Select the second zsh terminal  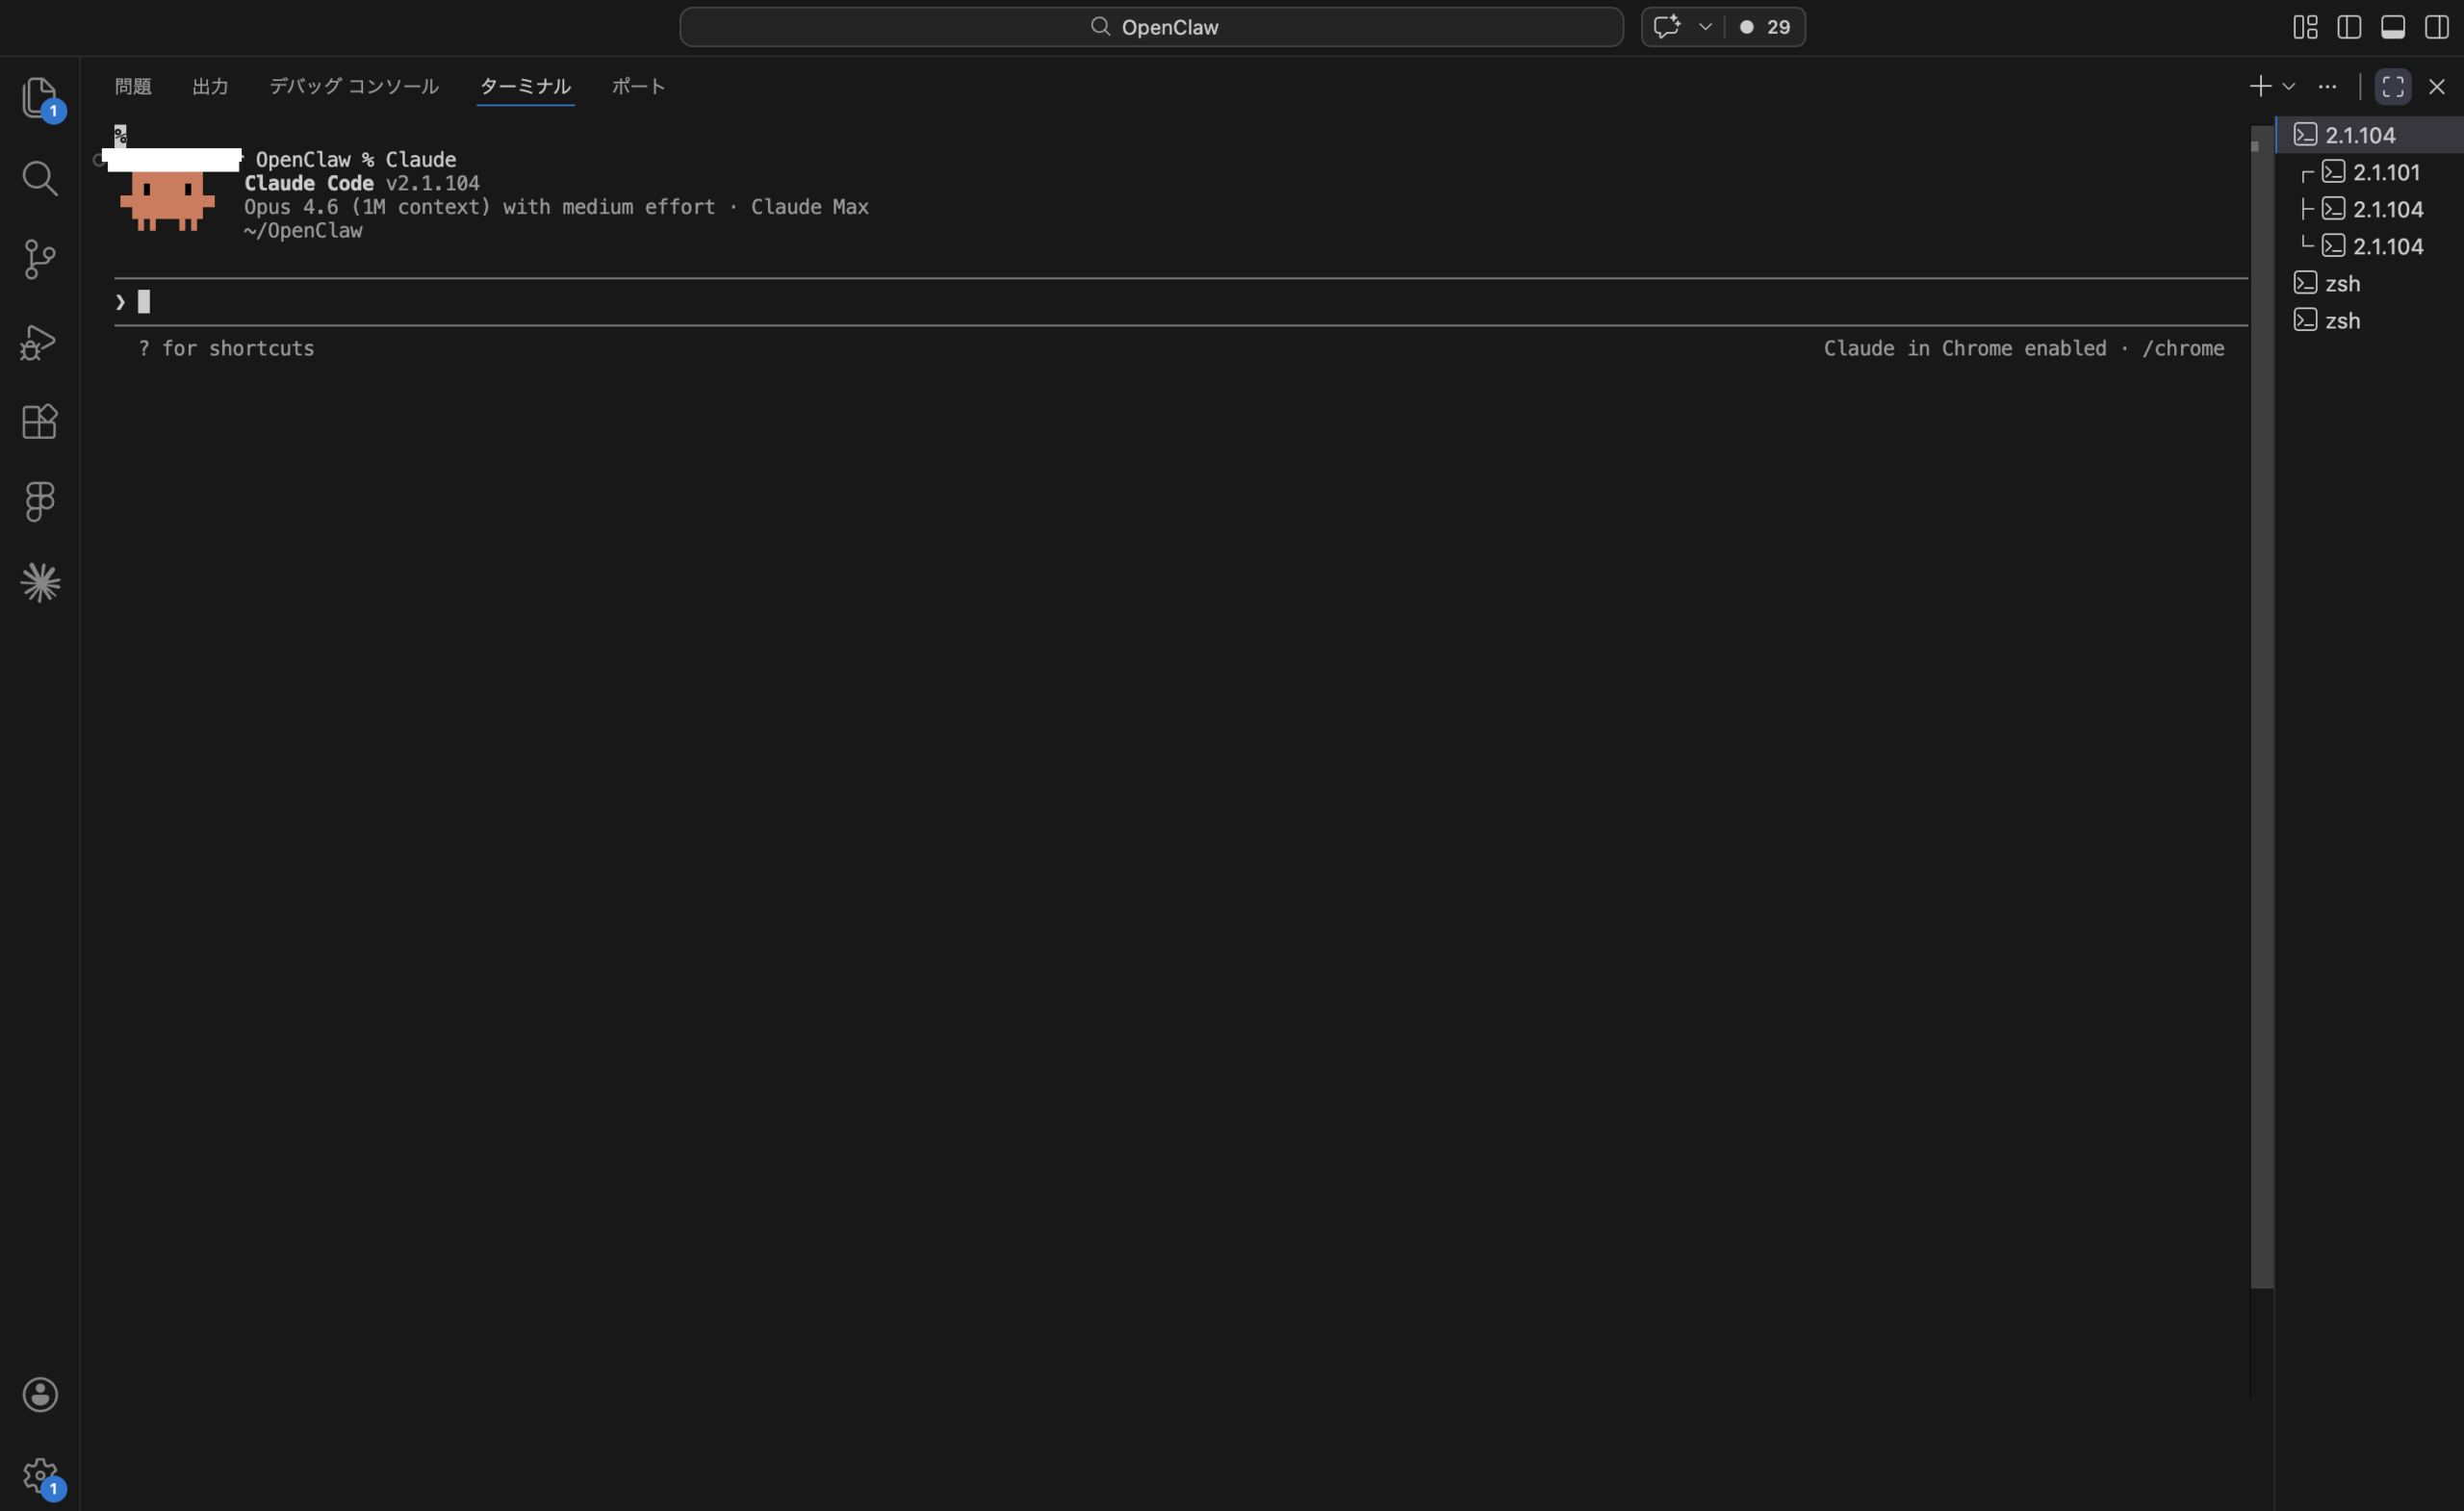tap(2369, 320)
